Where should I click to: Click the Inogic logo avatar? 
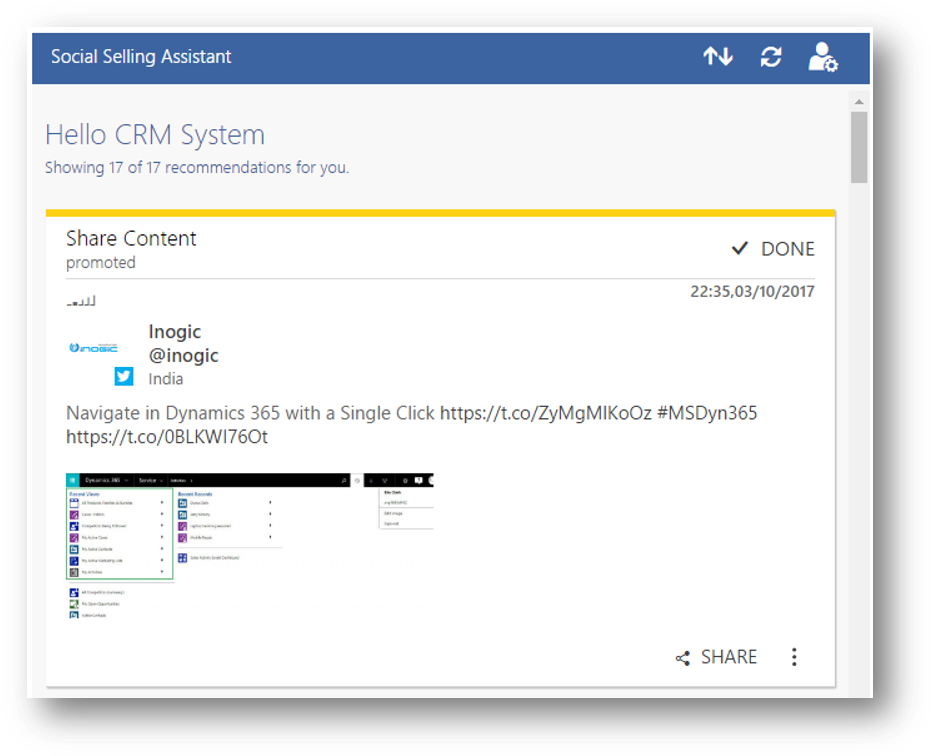[93, 347]
